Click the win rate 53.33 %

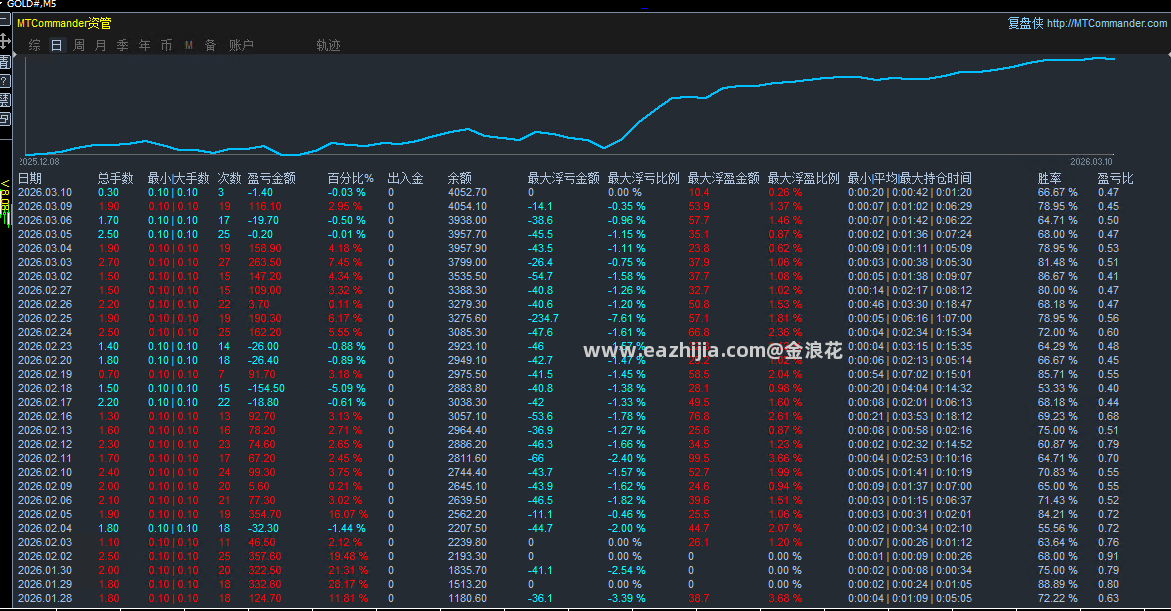pyautogui.click(x=1057, y=388)
